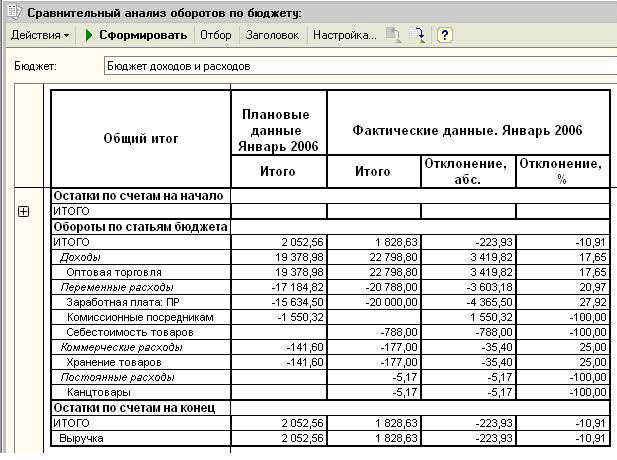Select Остатки по счетам на конец row

pos(330,408)
